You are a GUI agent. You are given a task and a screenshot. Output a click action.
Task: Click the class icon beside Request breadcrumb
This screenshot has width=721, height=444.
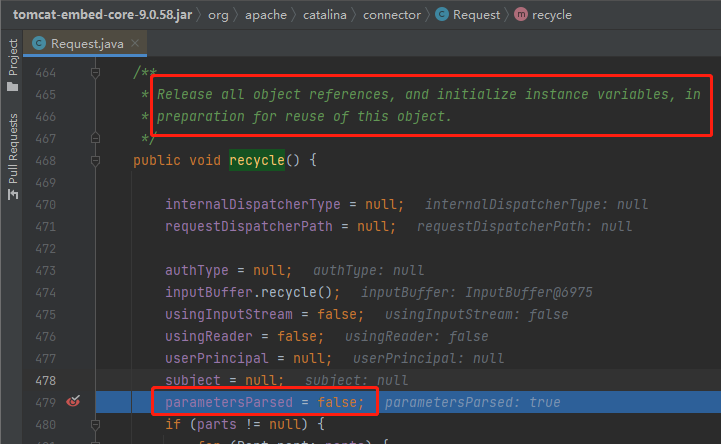click(442, 15)
